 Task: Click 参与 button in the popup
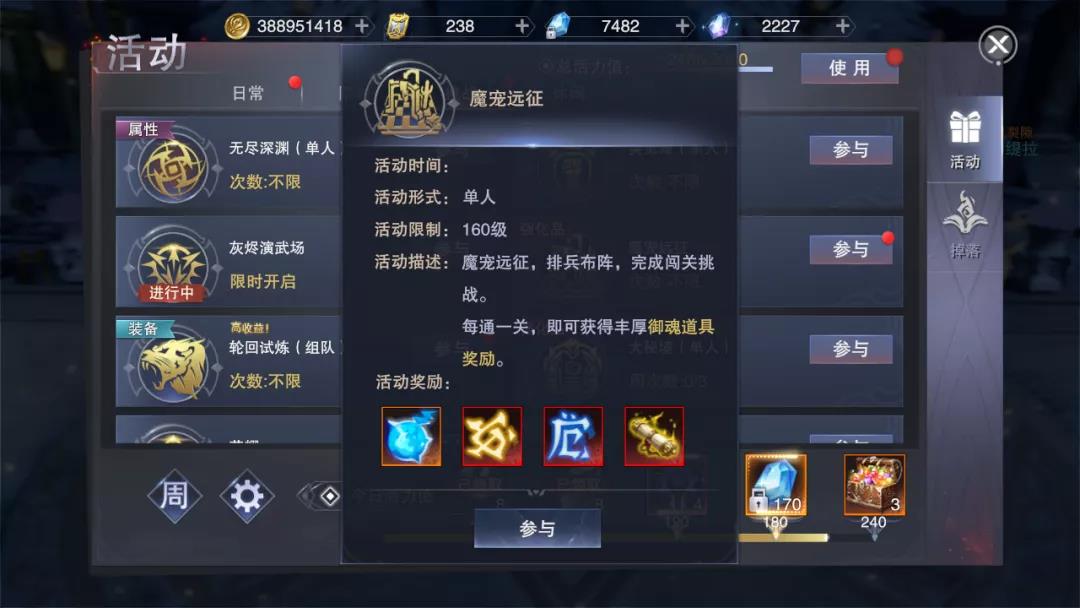(537, 528)
